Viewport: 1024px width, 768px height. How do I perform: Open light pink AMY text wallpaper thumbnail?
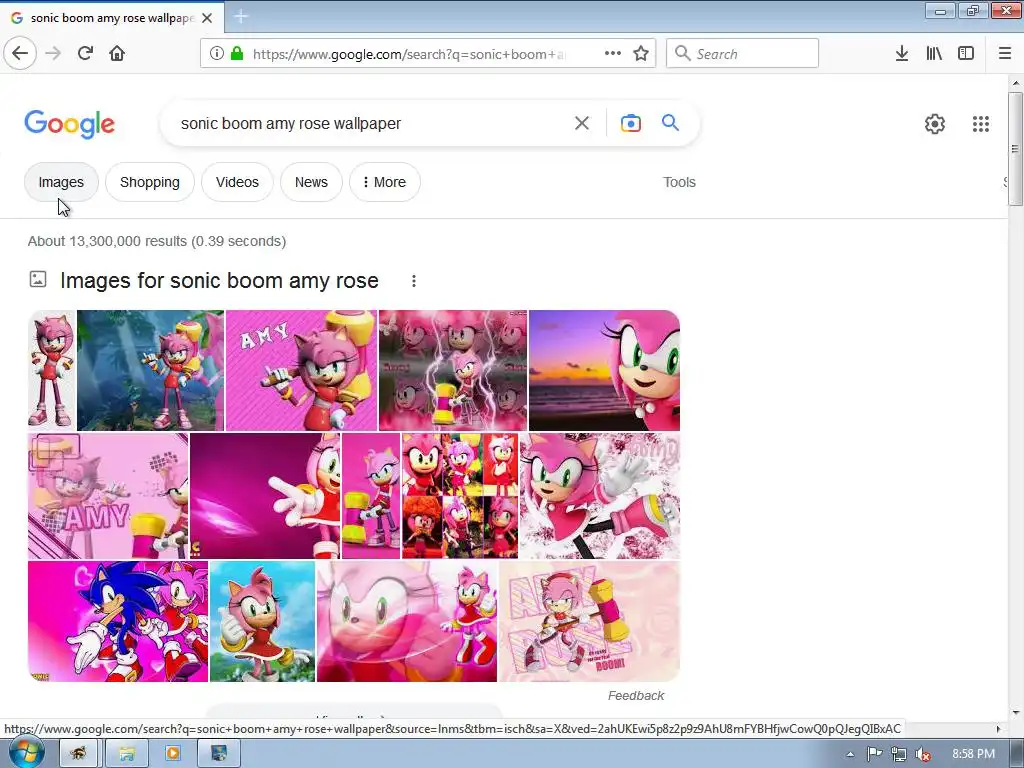point(108,496)
